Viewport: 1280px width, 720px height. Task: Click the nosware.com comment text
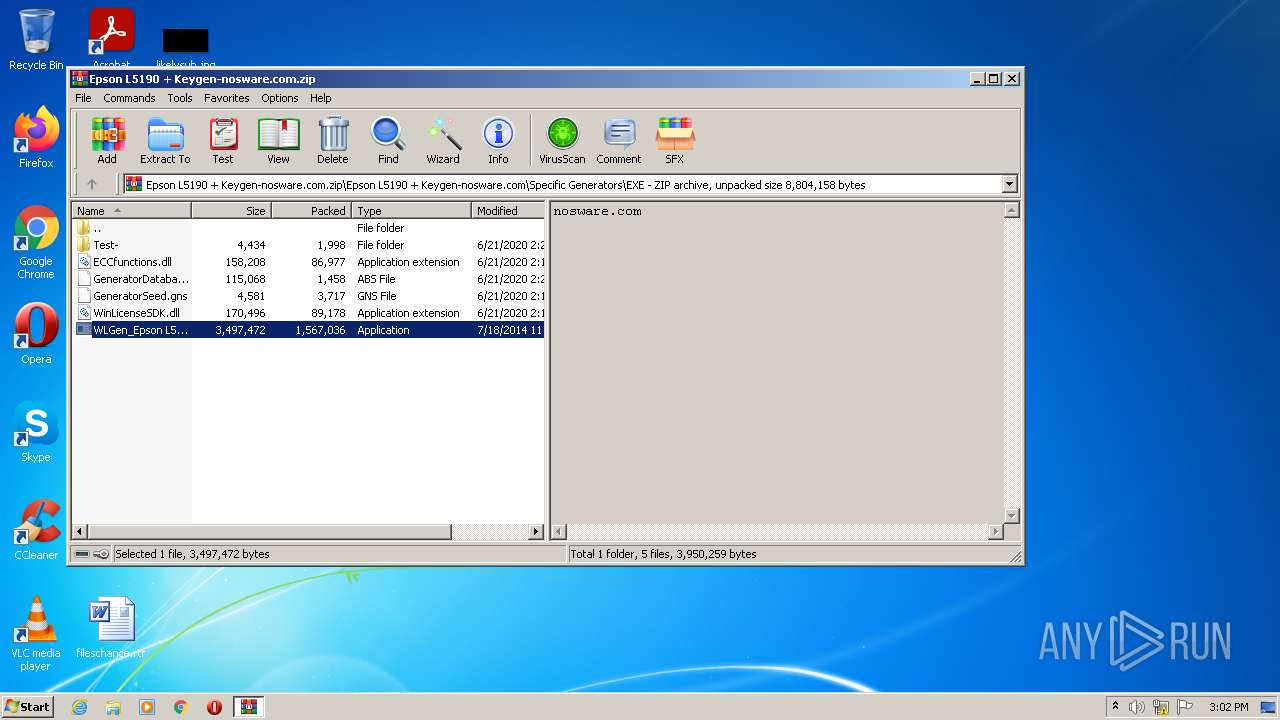597,211
